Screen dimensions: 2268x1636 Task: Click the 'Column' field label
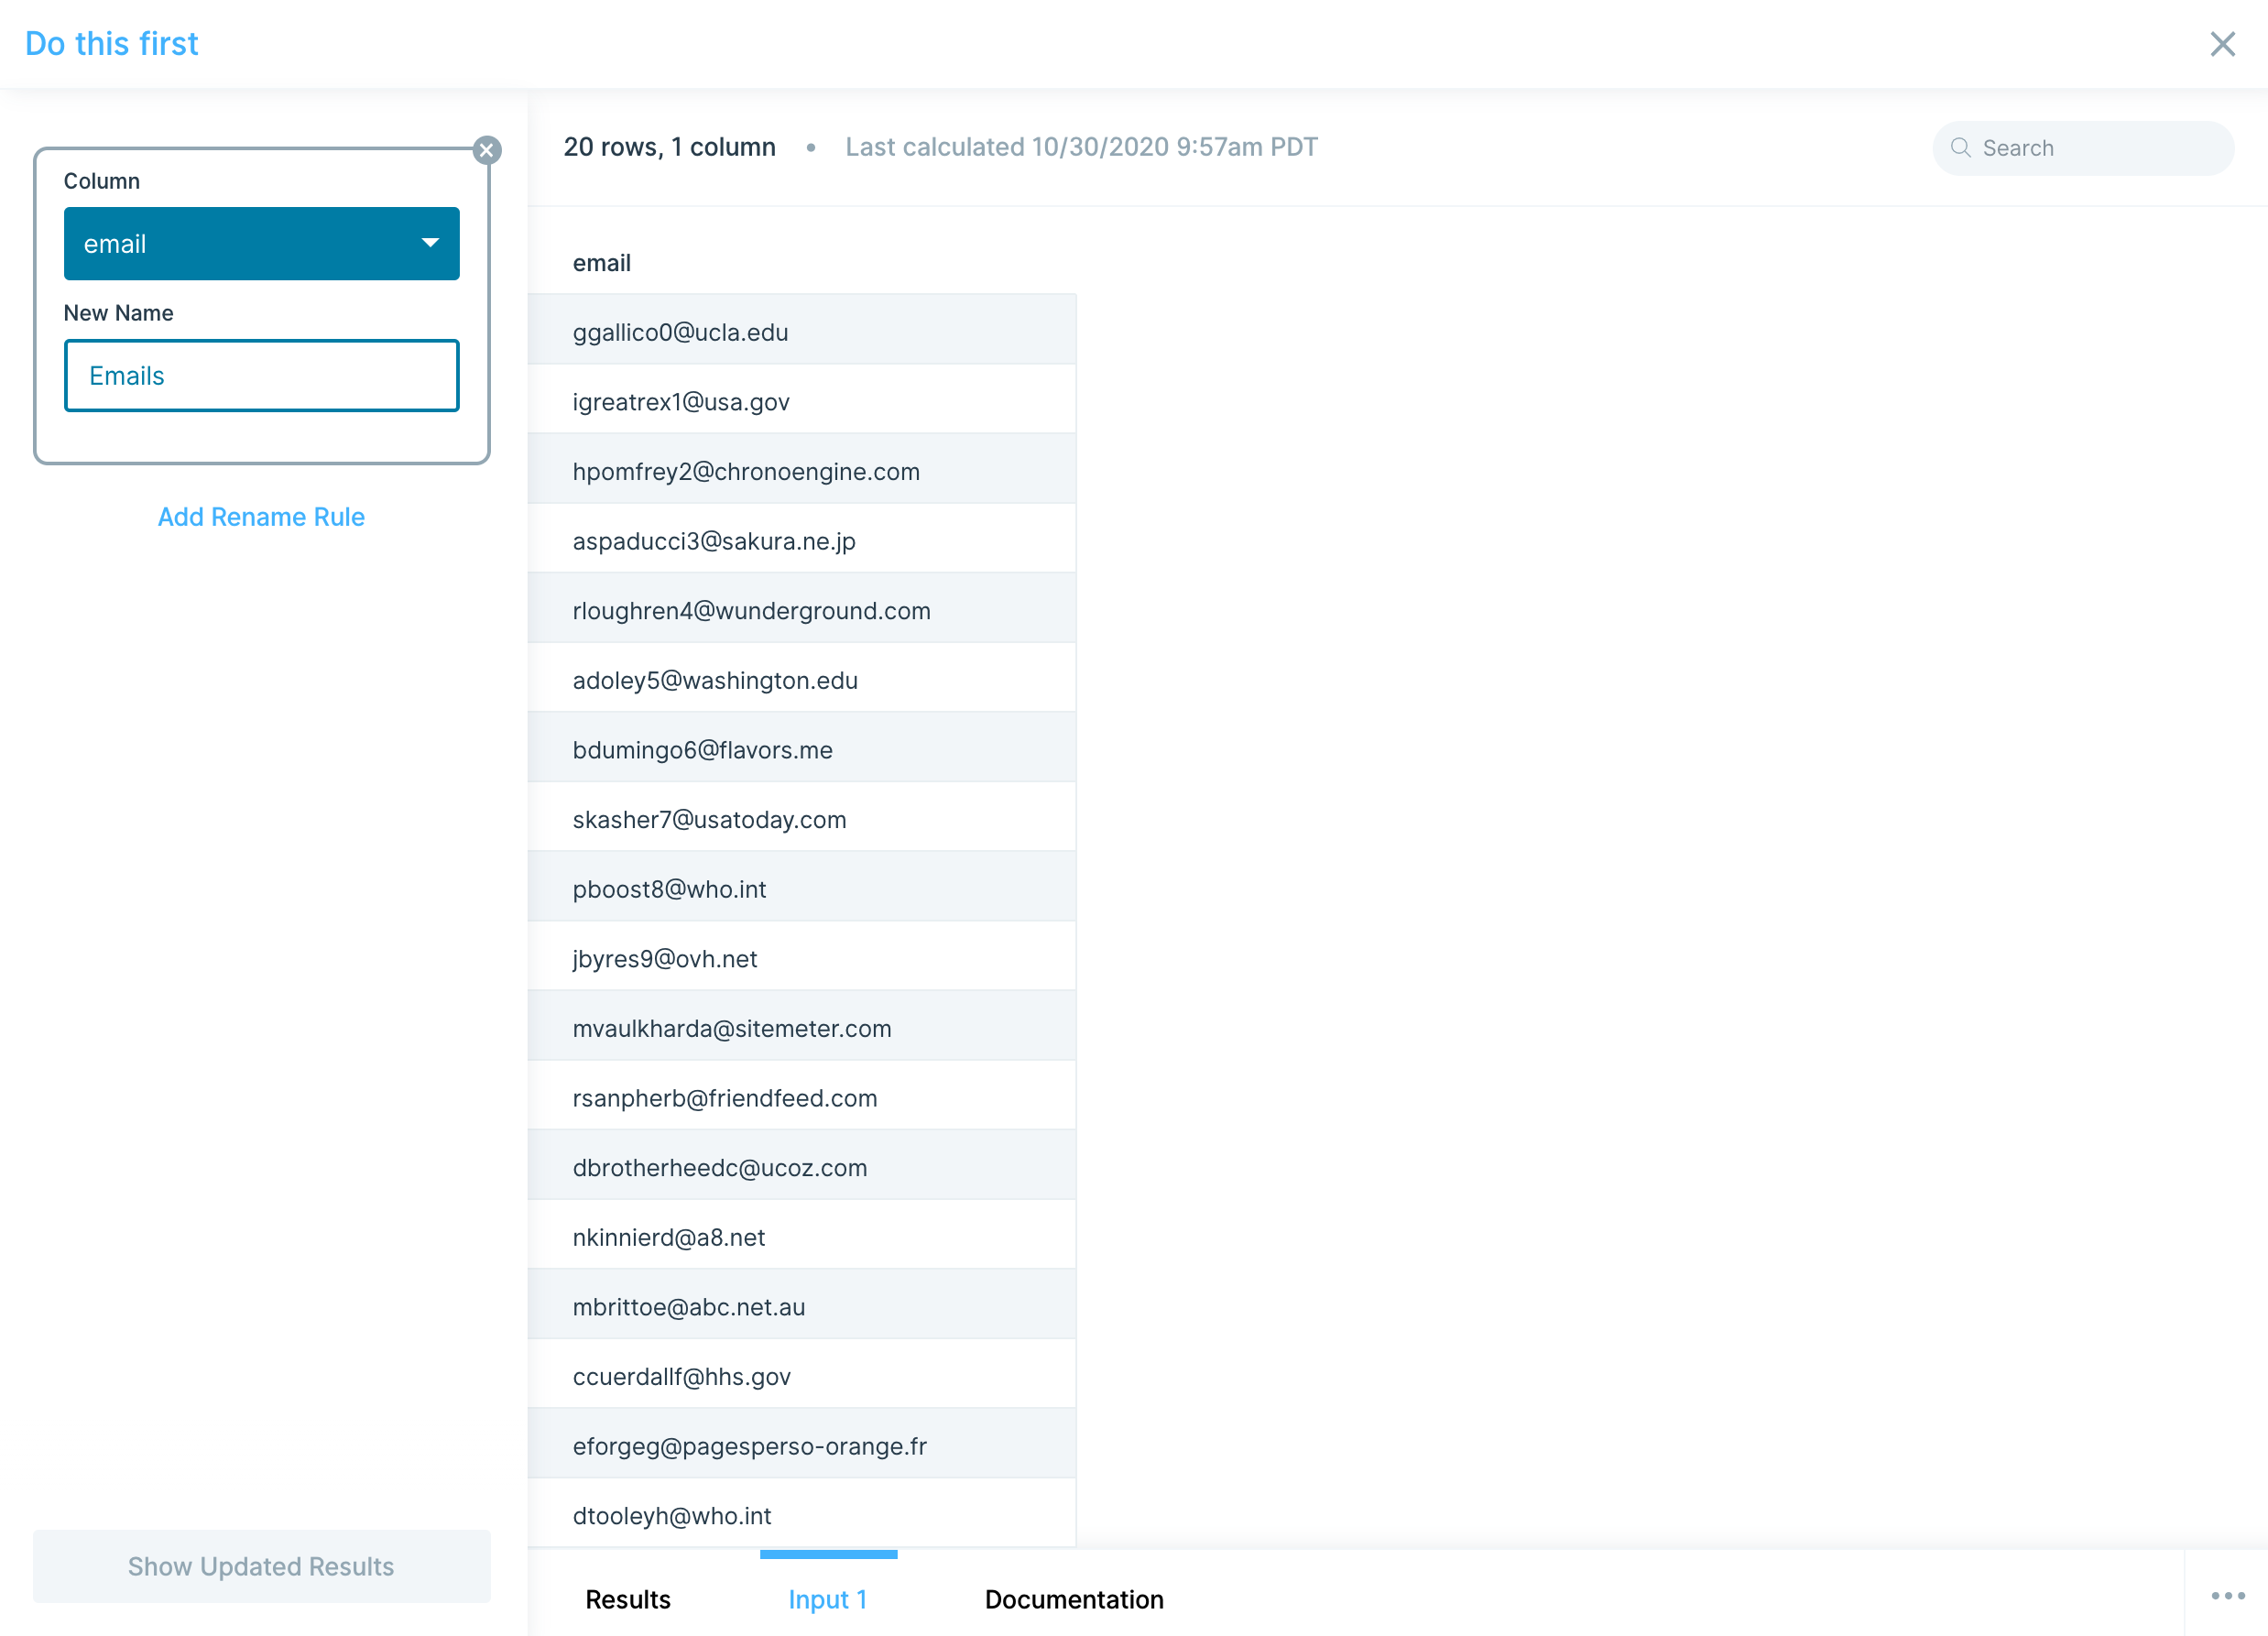pos(102,181)
